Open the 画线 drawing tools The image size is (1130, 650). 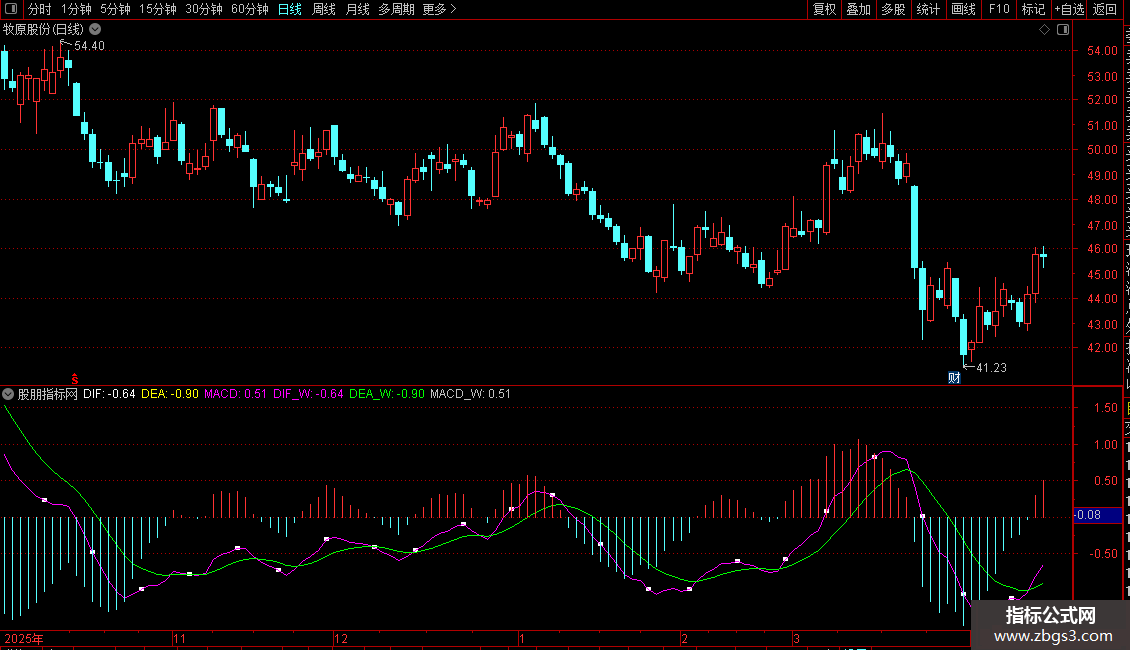tap(963, 9)
